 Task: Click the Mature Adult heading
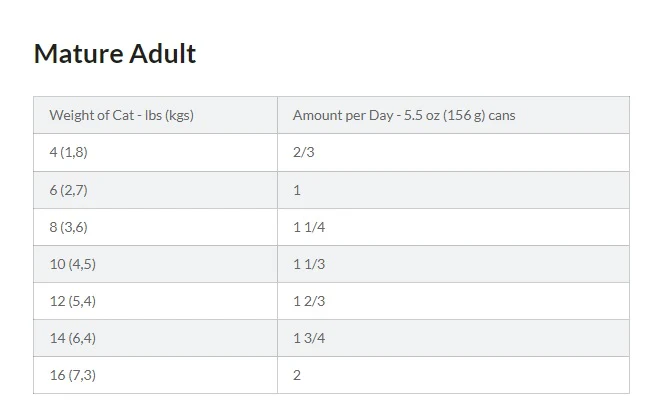point(115,54)
